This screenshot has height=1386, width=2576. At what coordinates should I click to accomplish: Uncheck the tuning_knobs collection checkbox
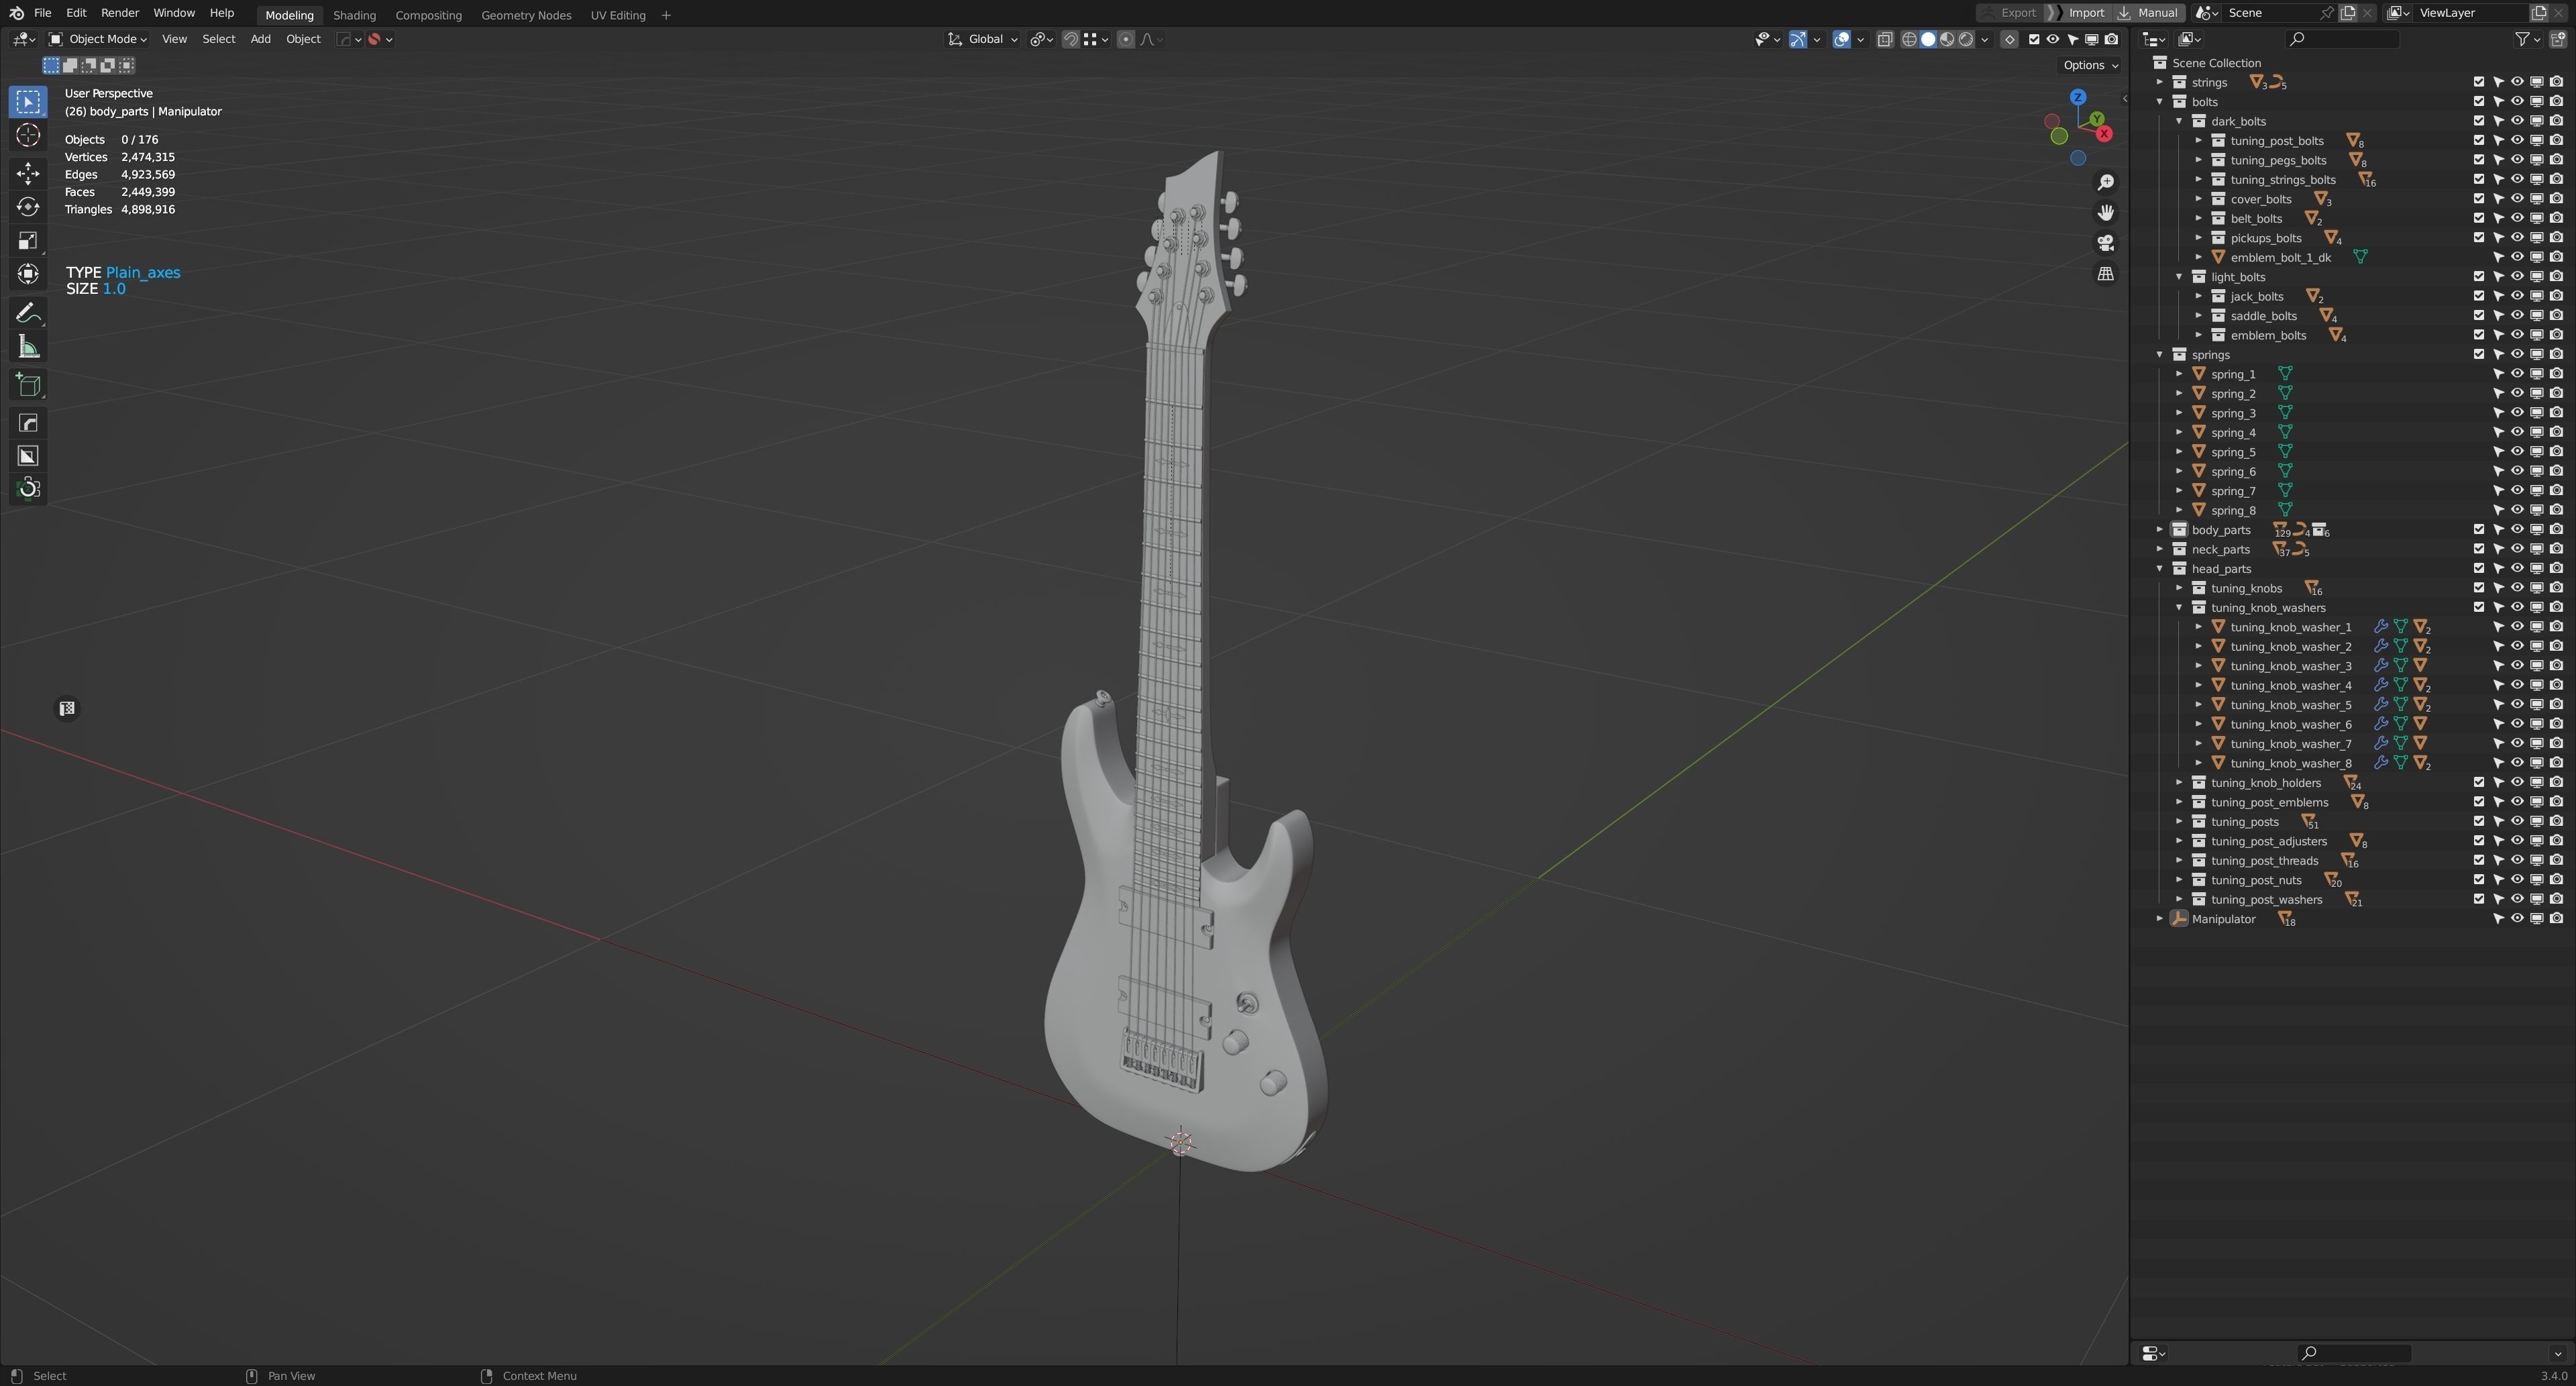[2479, 588]
